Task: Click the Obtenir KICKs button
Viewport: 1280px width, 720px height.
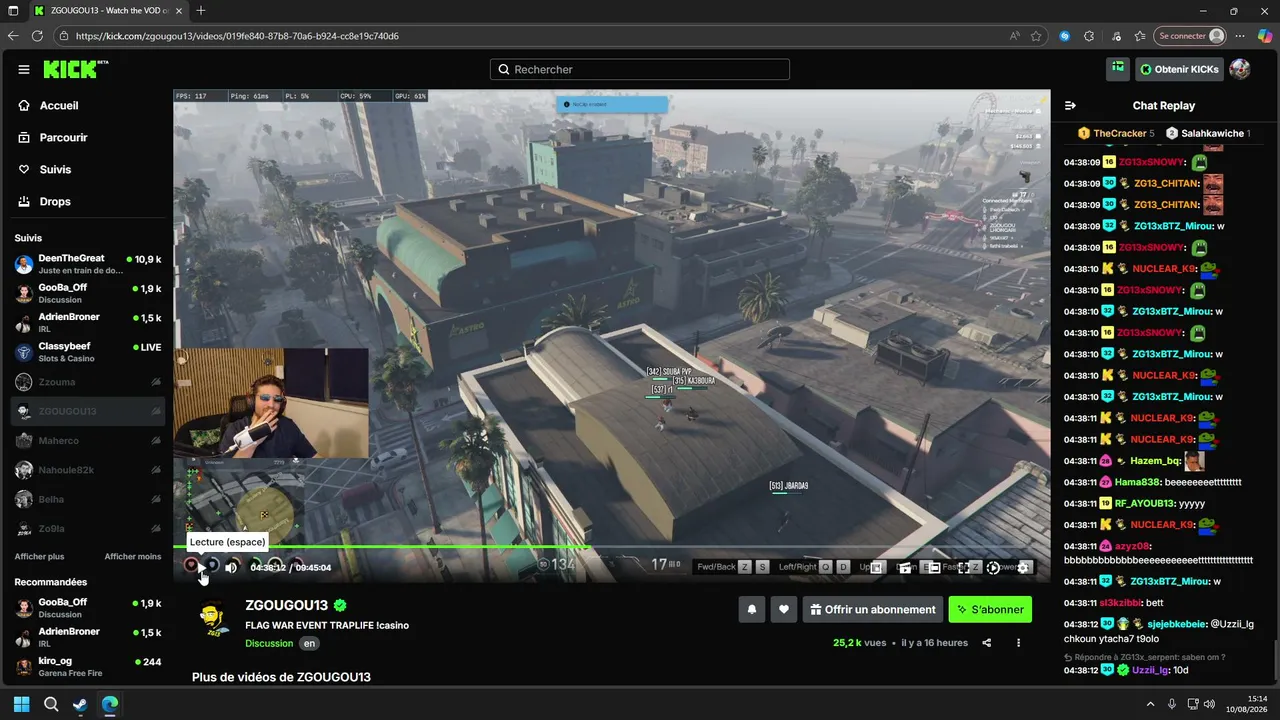Action: point(1179,69)
